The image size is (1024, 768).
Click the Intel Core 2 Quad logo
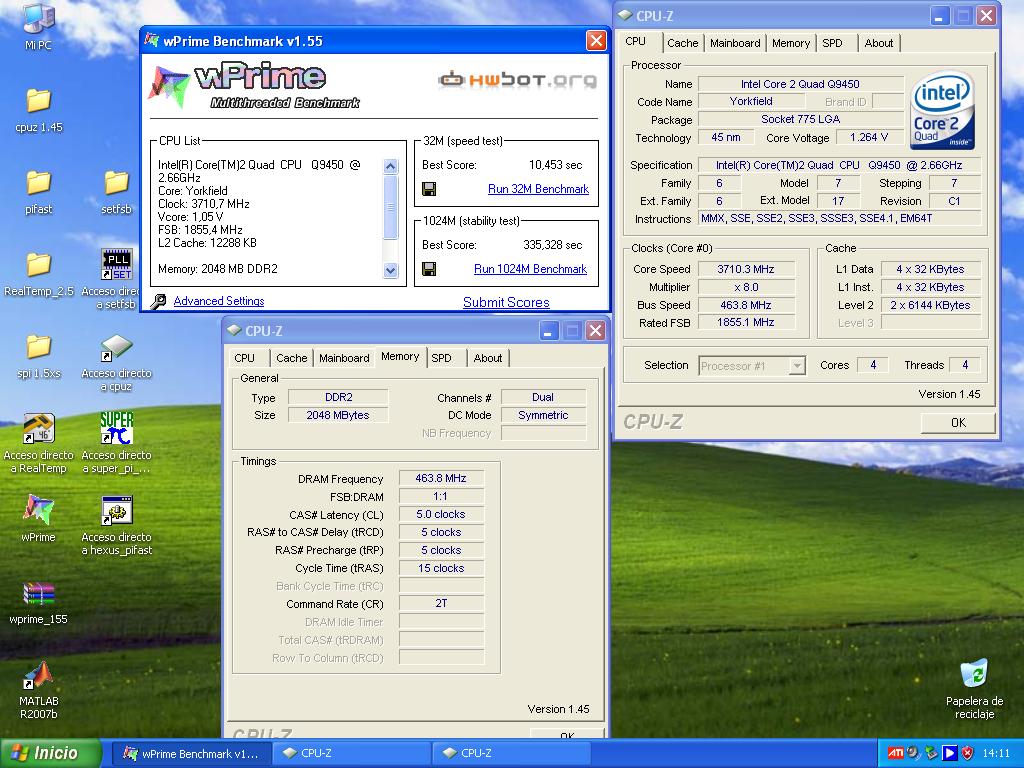click(x=941, y=110)
